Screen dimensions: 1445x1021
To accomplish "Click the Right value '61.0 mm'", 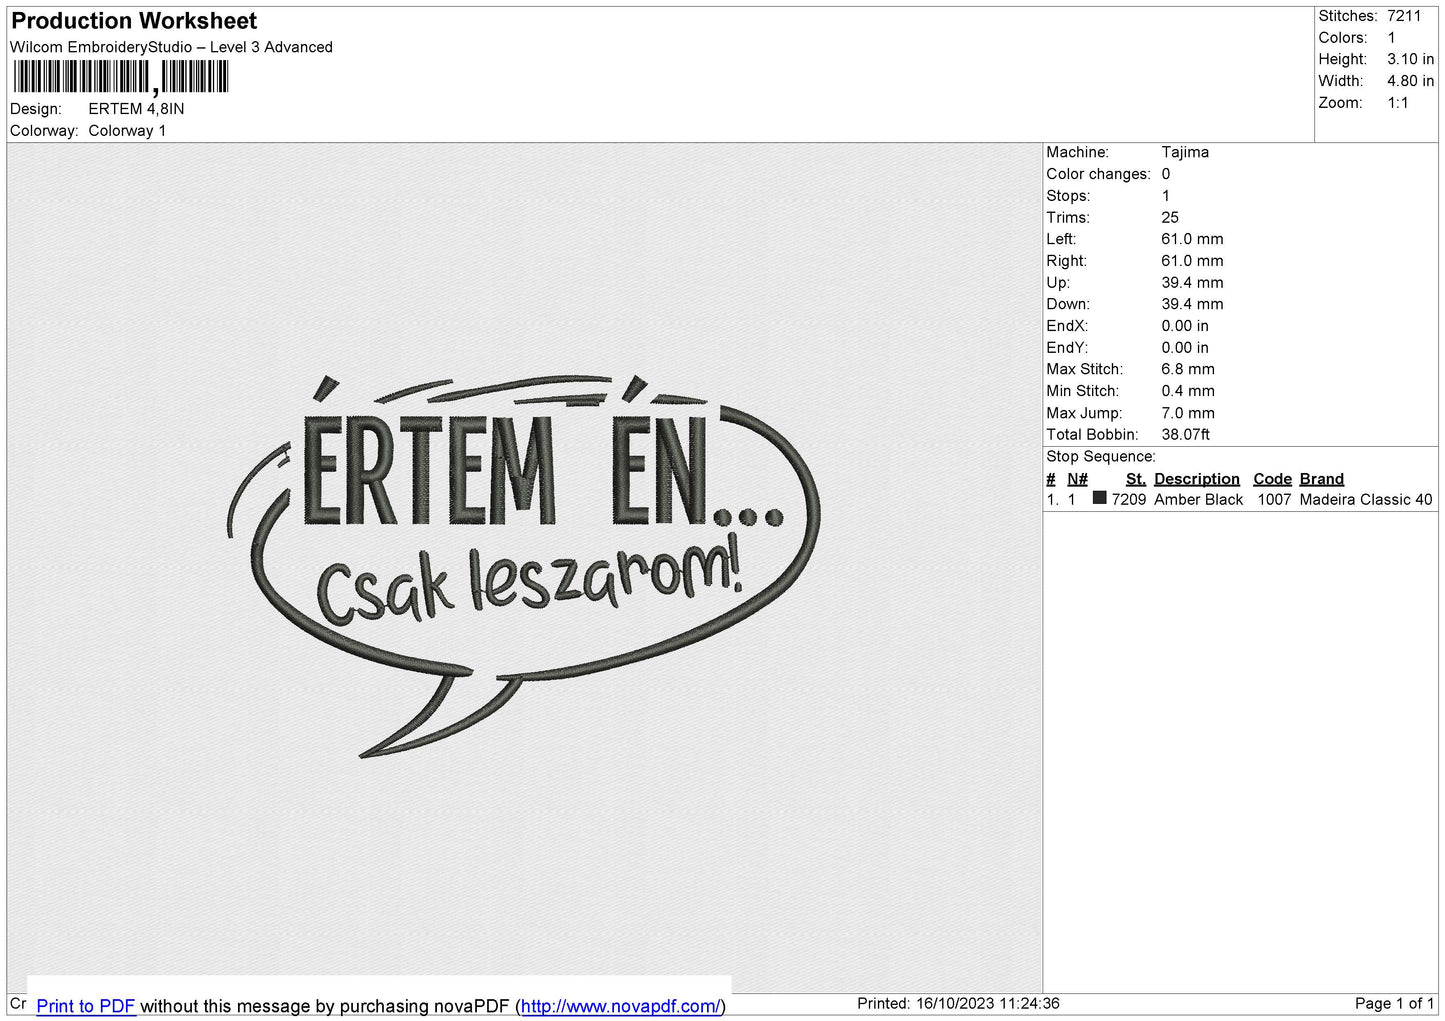I will (1192, 261).
